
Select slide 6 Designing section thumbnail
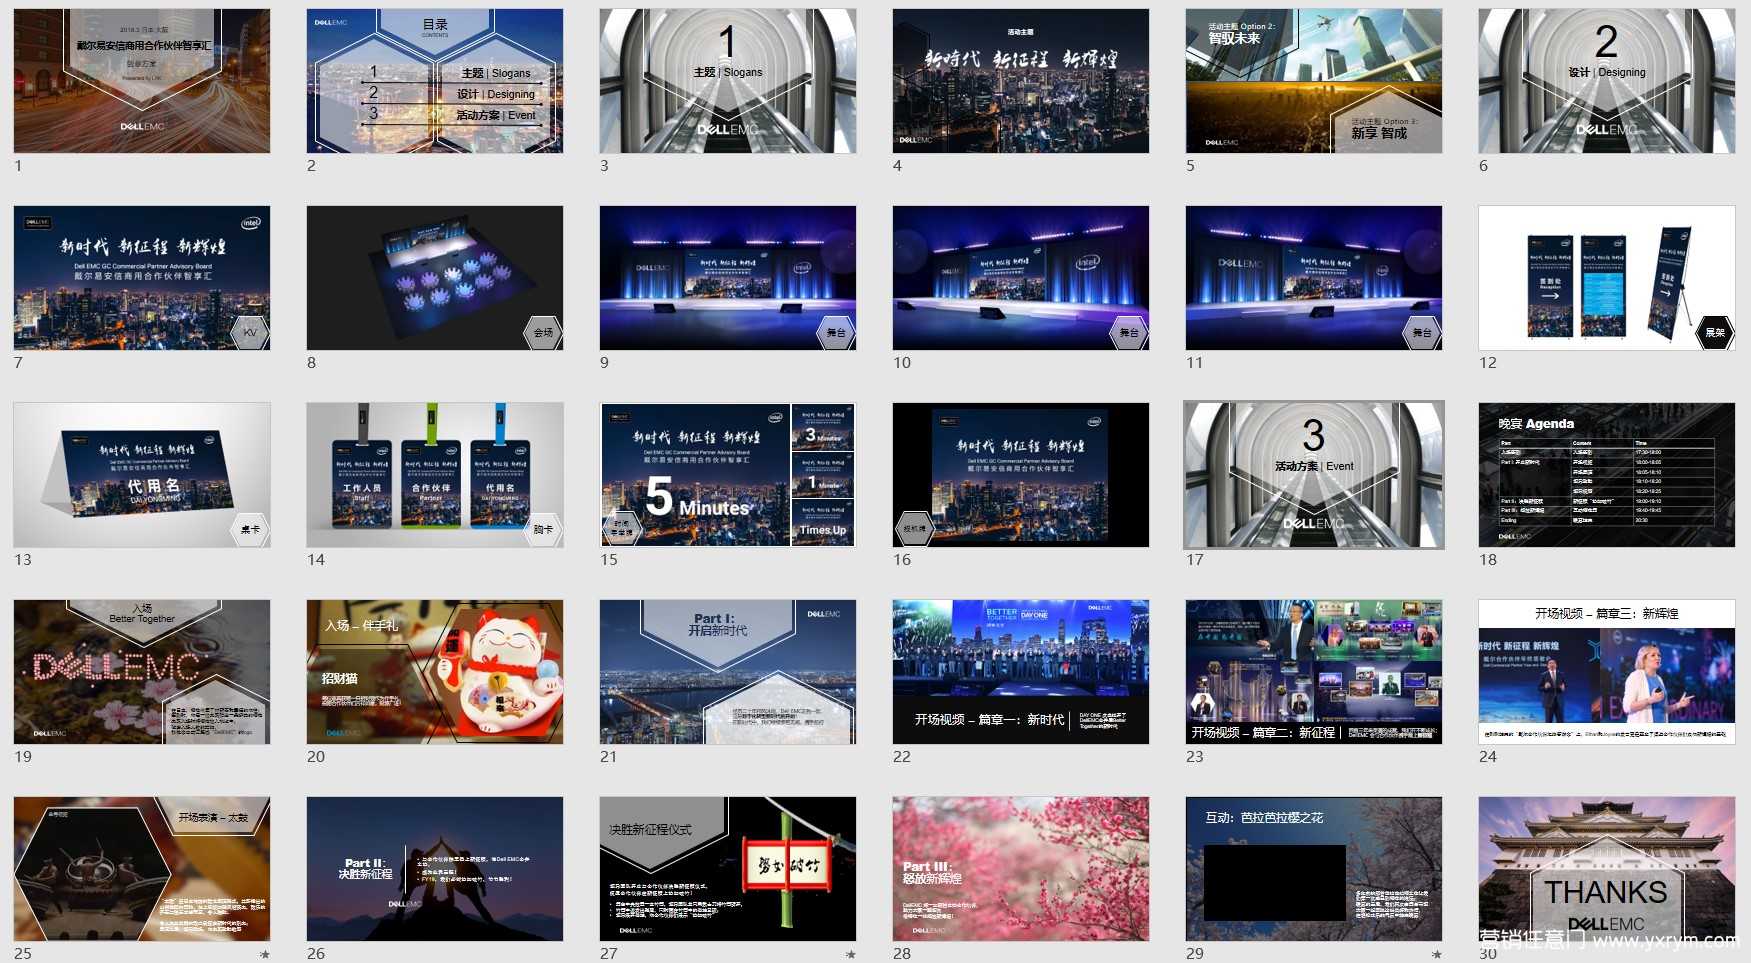pyautogui.click(x=1607, y=81)
